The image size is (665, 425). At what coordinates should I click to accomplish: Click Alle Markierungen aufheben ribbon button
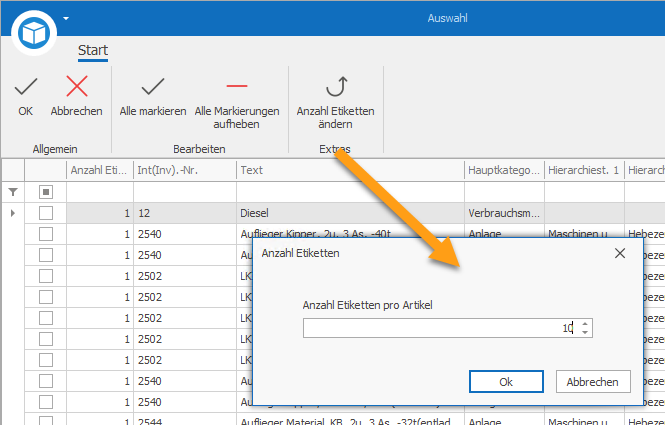(237, 103)
